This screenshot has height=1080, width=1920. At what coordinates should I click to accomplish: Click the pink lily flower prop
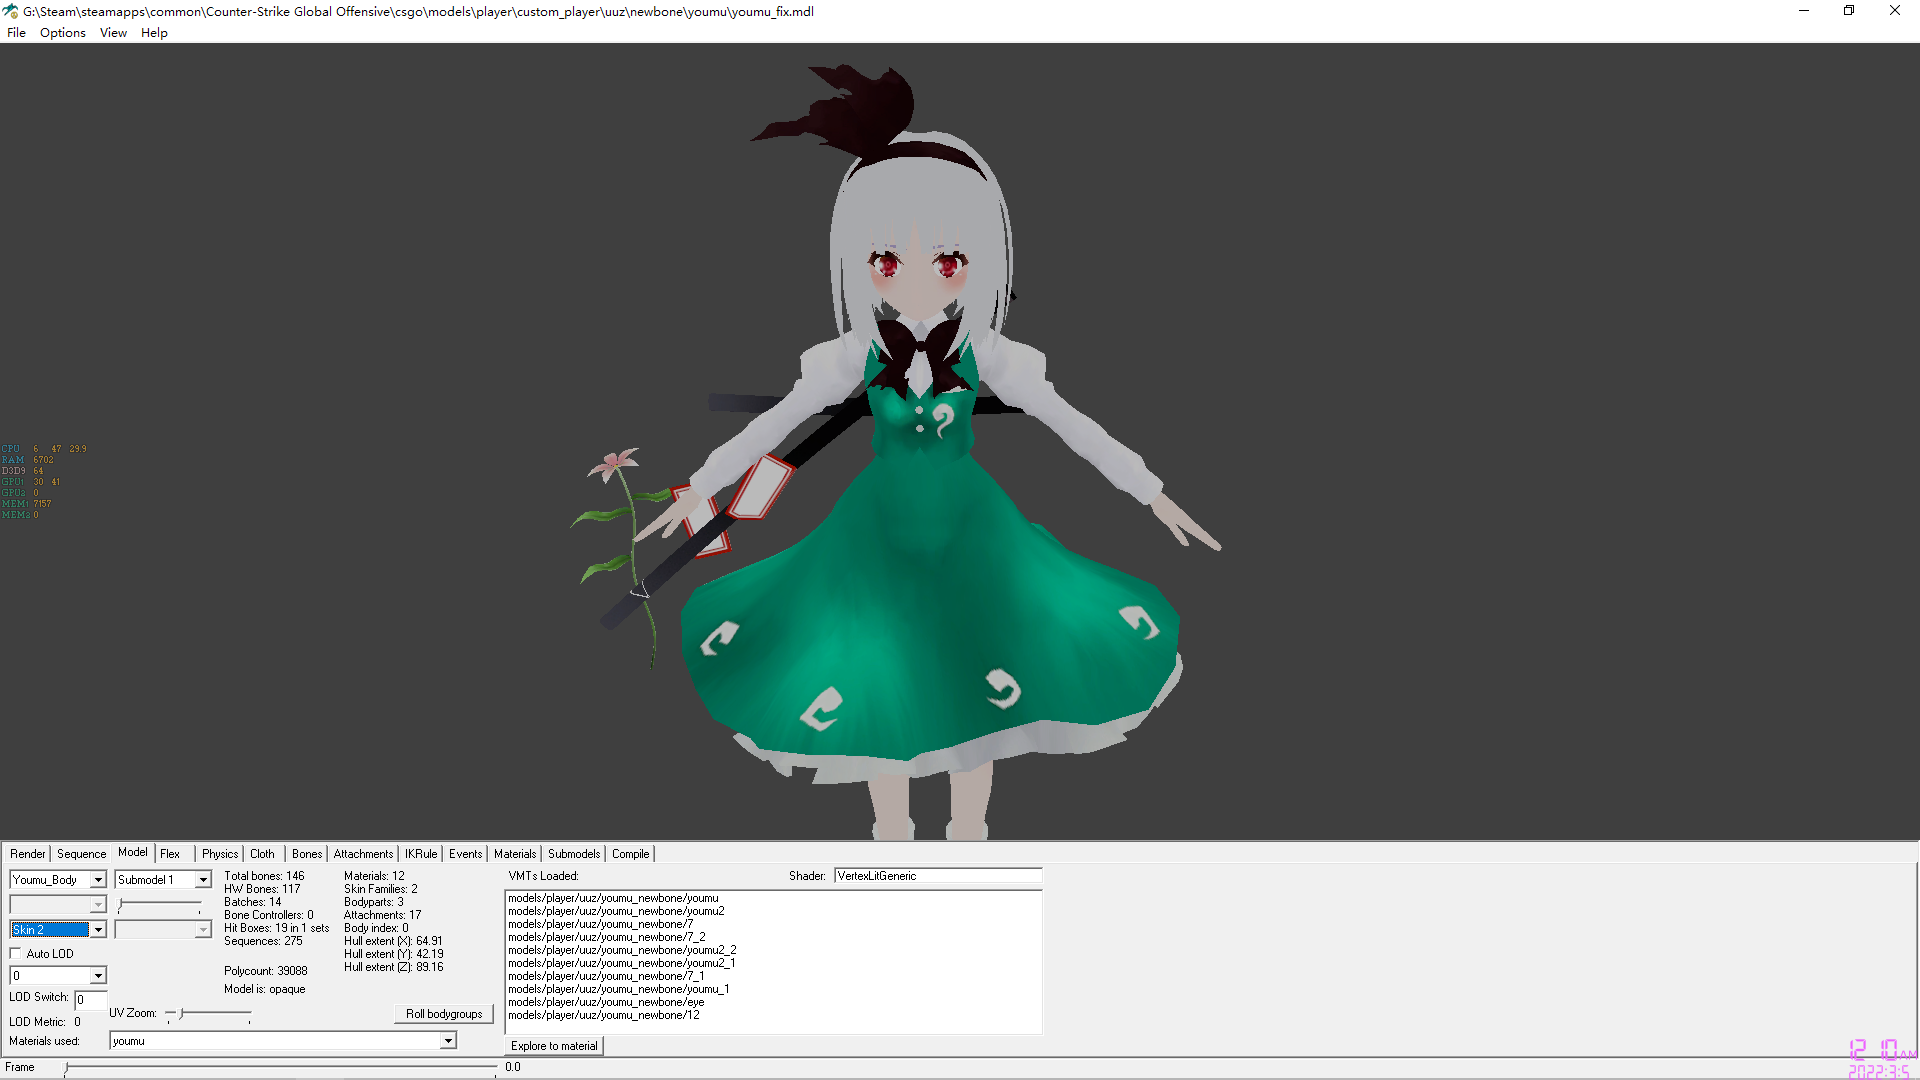click(x=613, y=465)
